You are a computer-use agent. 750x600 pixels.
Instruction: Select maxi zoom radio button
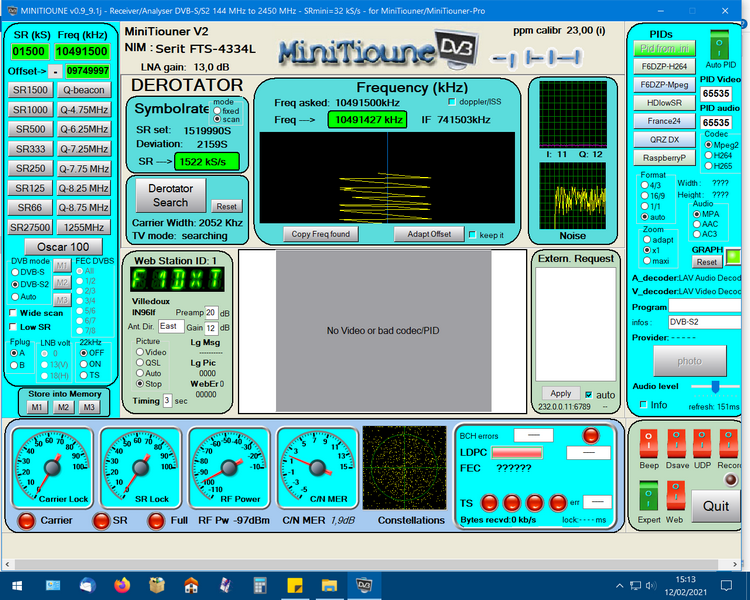[647, 261]
